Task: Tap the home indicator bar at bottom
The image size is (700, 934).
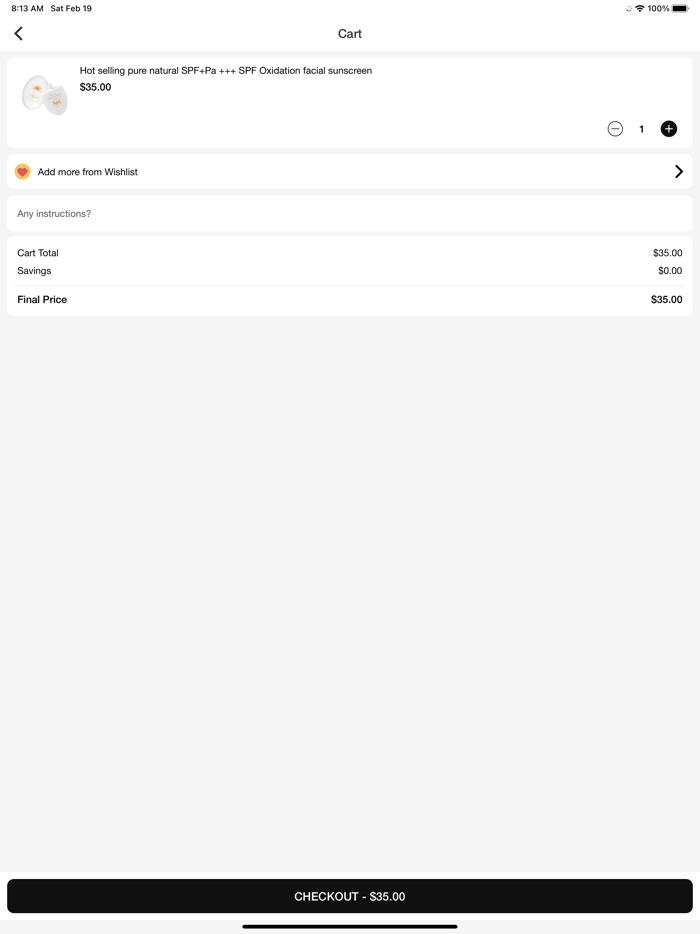Action: tap(350, 926)
